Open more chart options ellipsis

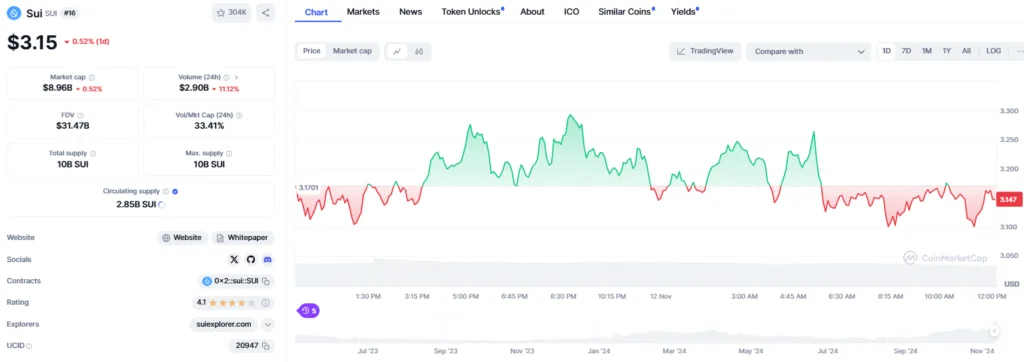point(1019,51)
